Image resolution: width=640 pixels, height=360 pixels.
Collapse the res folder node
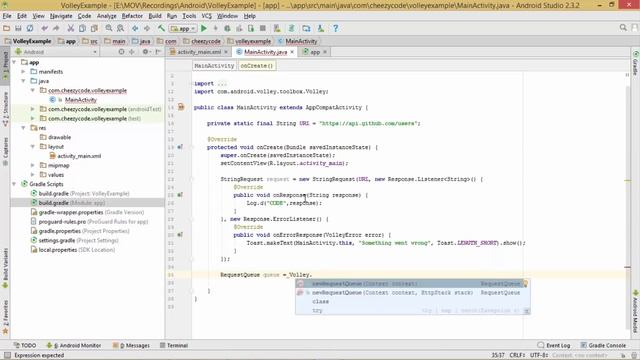pos(24,128)
